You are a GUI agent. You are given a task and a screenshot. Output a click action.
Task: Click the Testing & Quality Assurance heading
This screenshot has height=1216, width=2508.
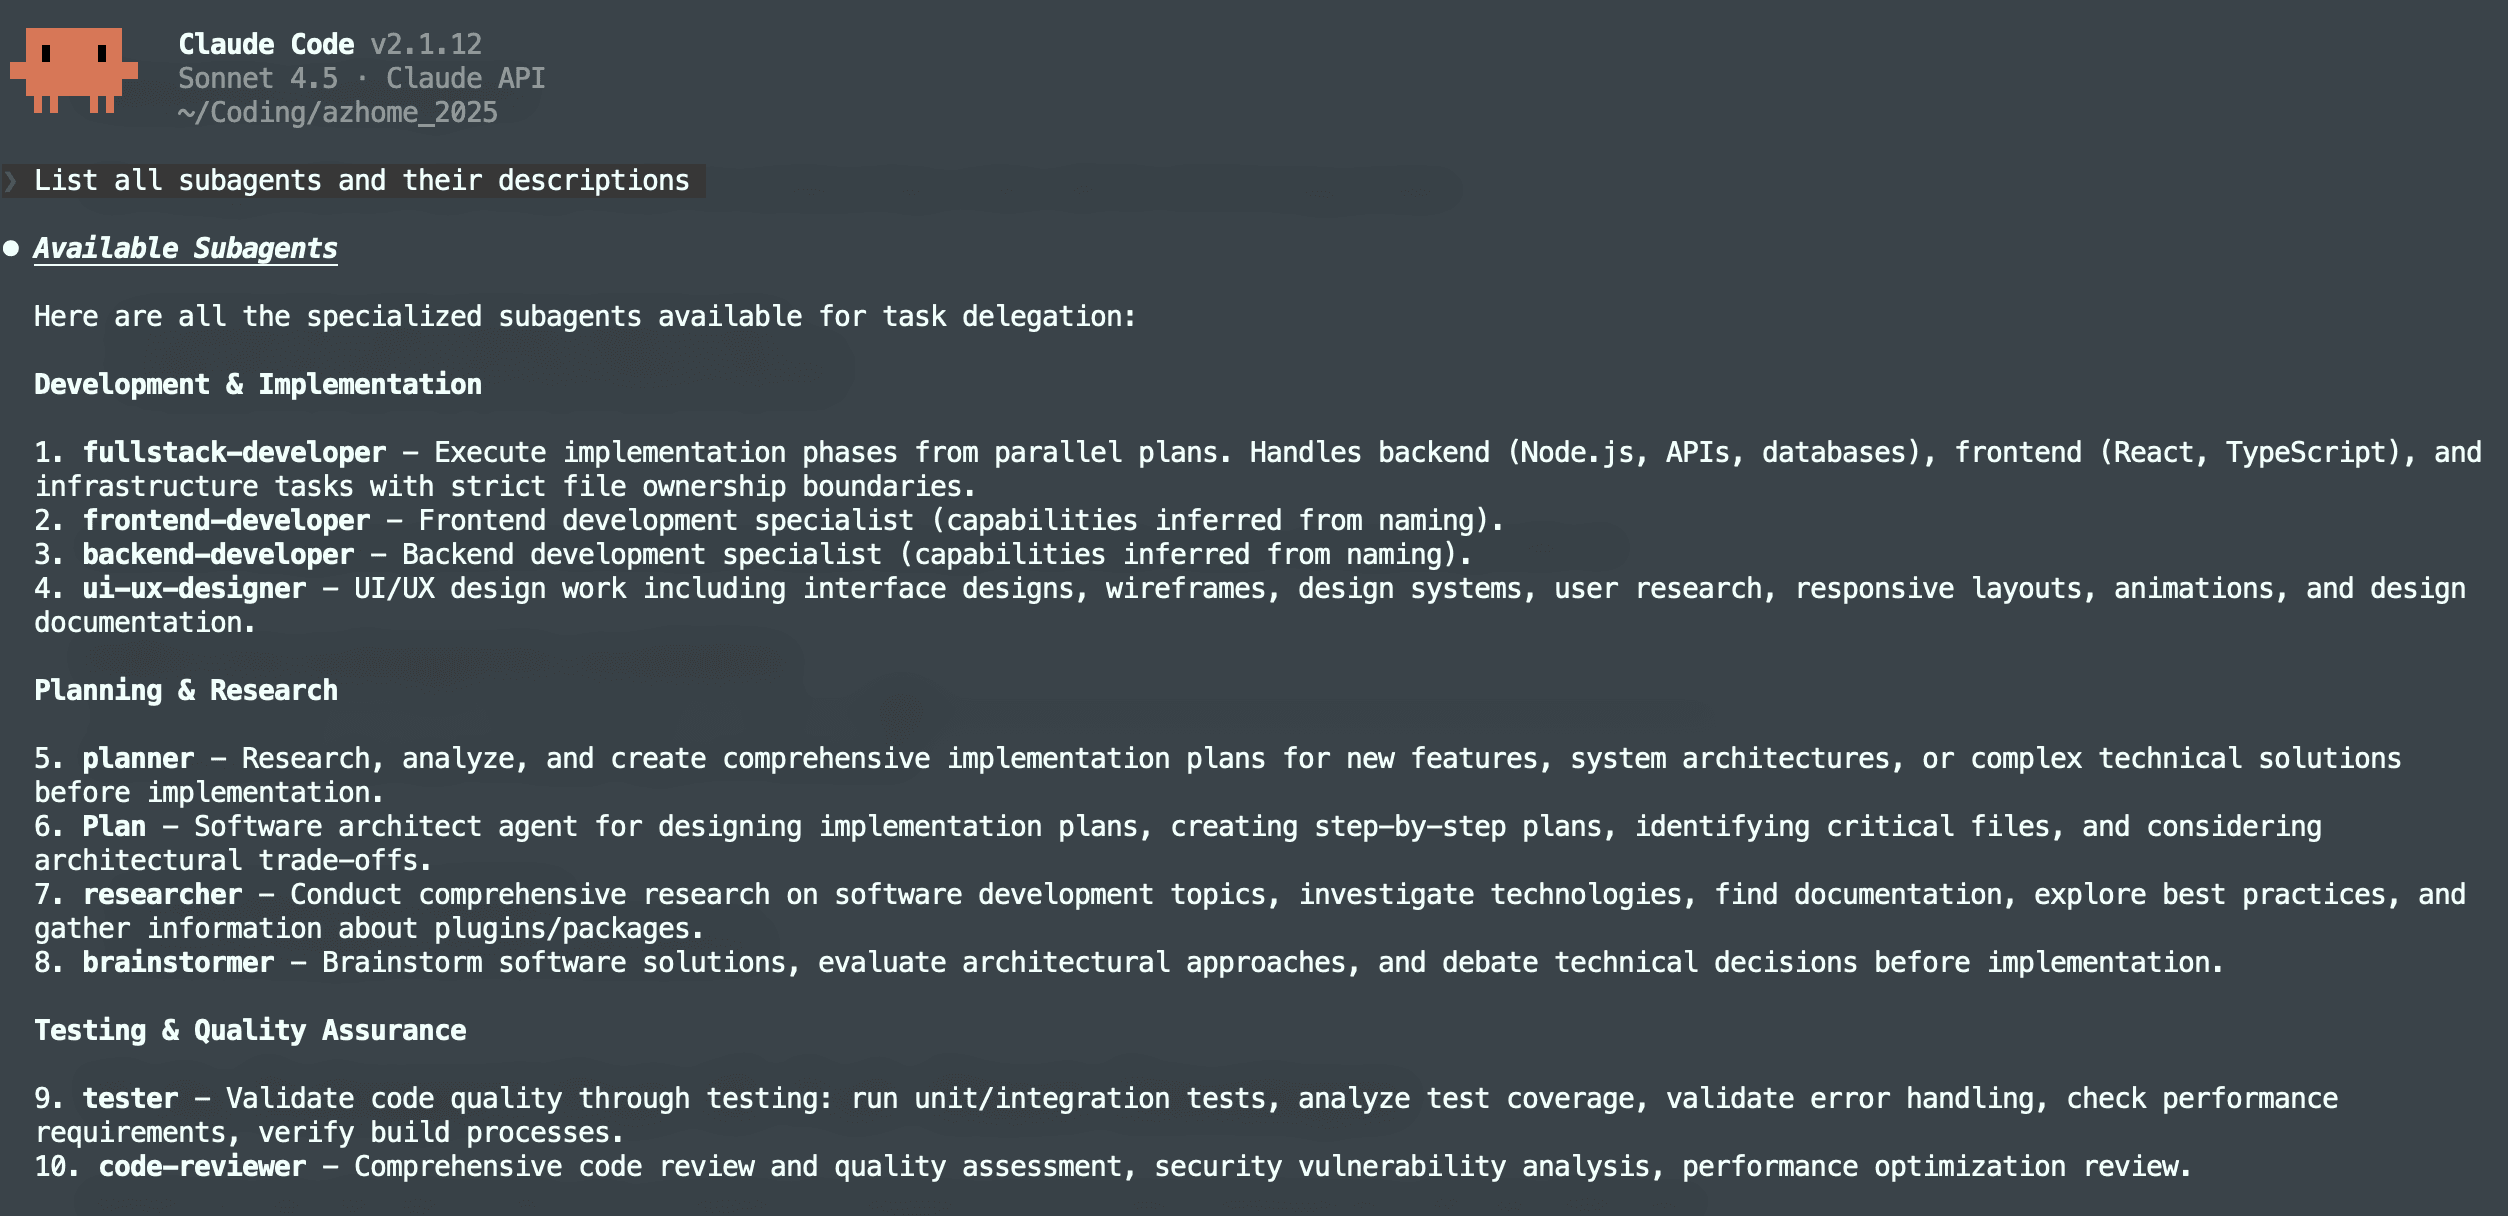tap(249, 1030)
